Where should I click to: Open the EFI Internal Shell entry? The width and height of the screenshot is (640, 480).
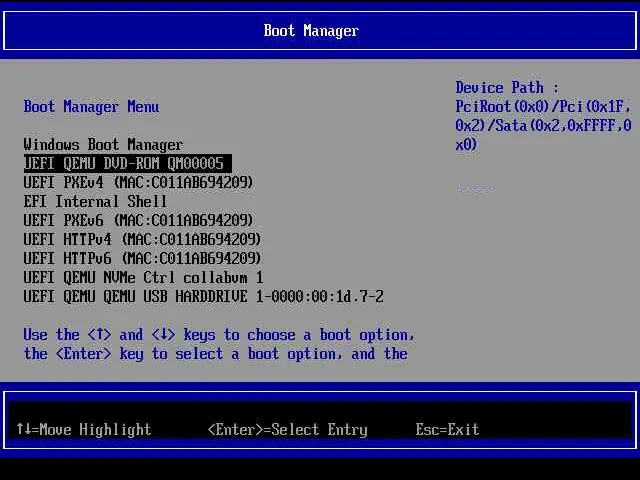coord(95,201)
